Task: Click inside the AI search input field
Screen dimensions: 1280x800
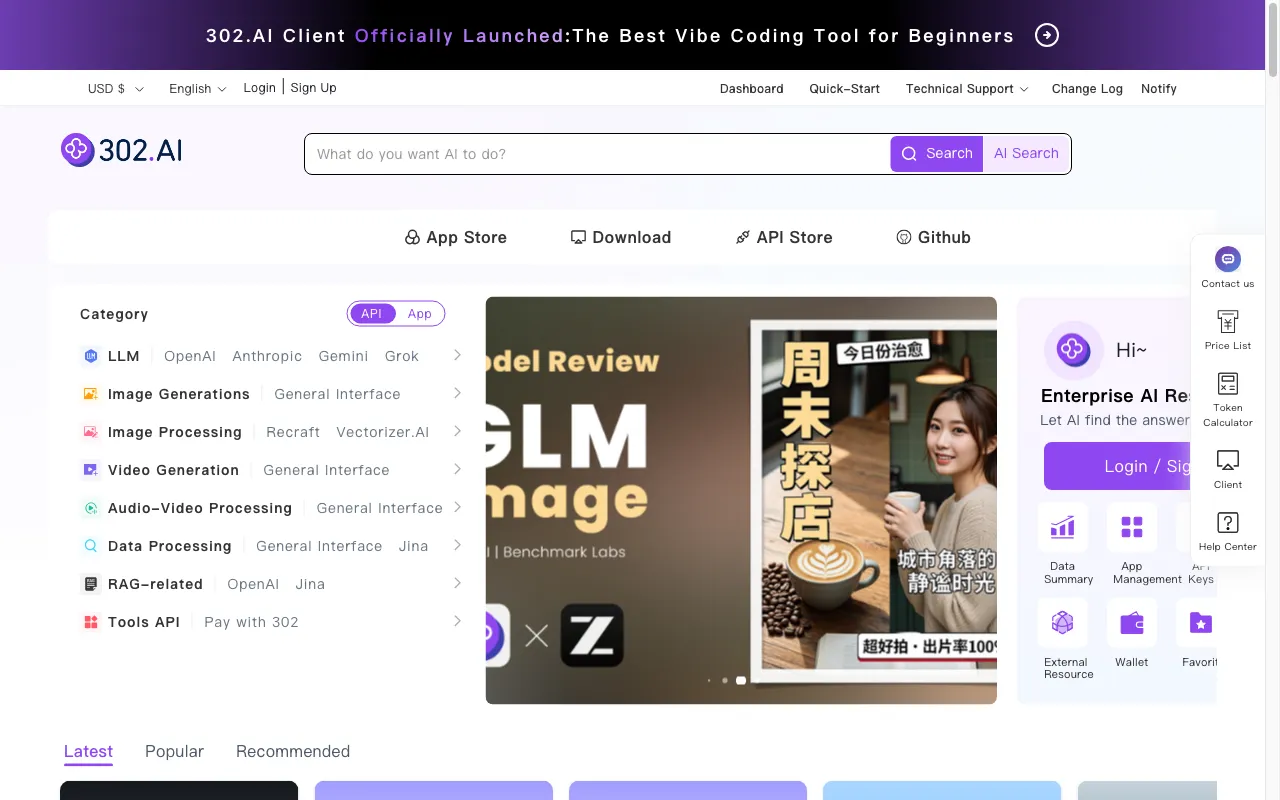Action: click(597, 154)
